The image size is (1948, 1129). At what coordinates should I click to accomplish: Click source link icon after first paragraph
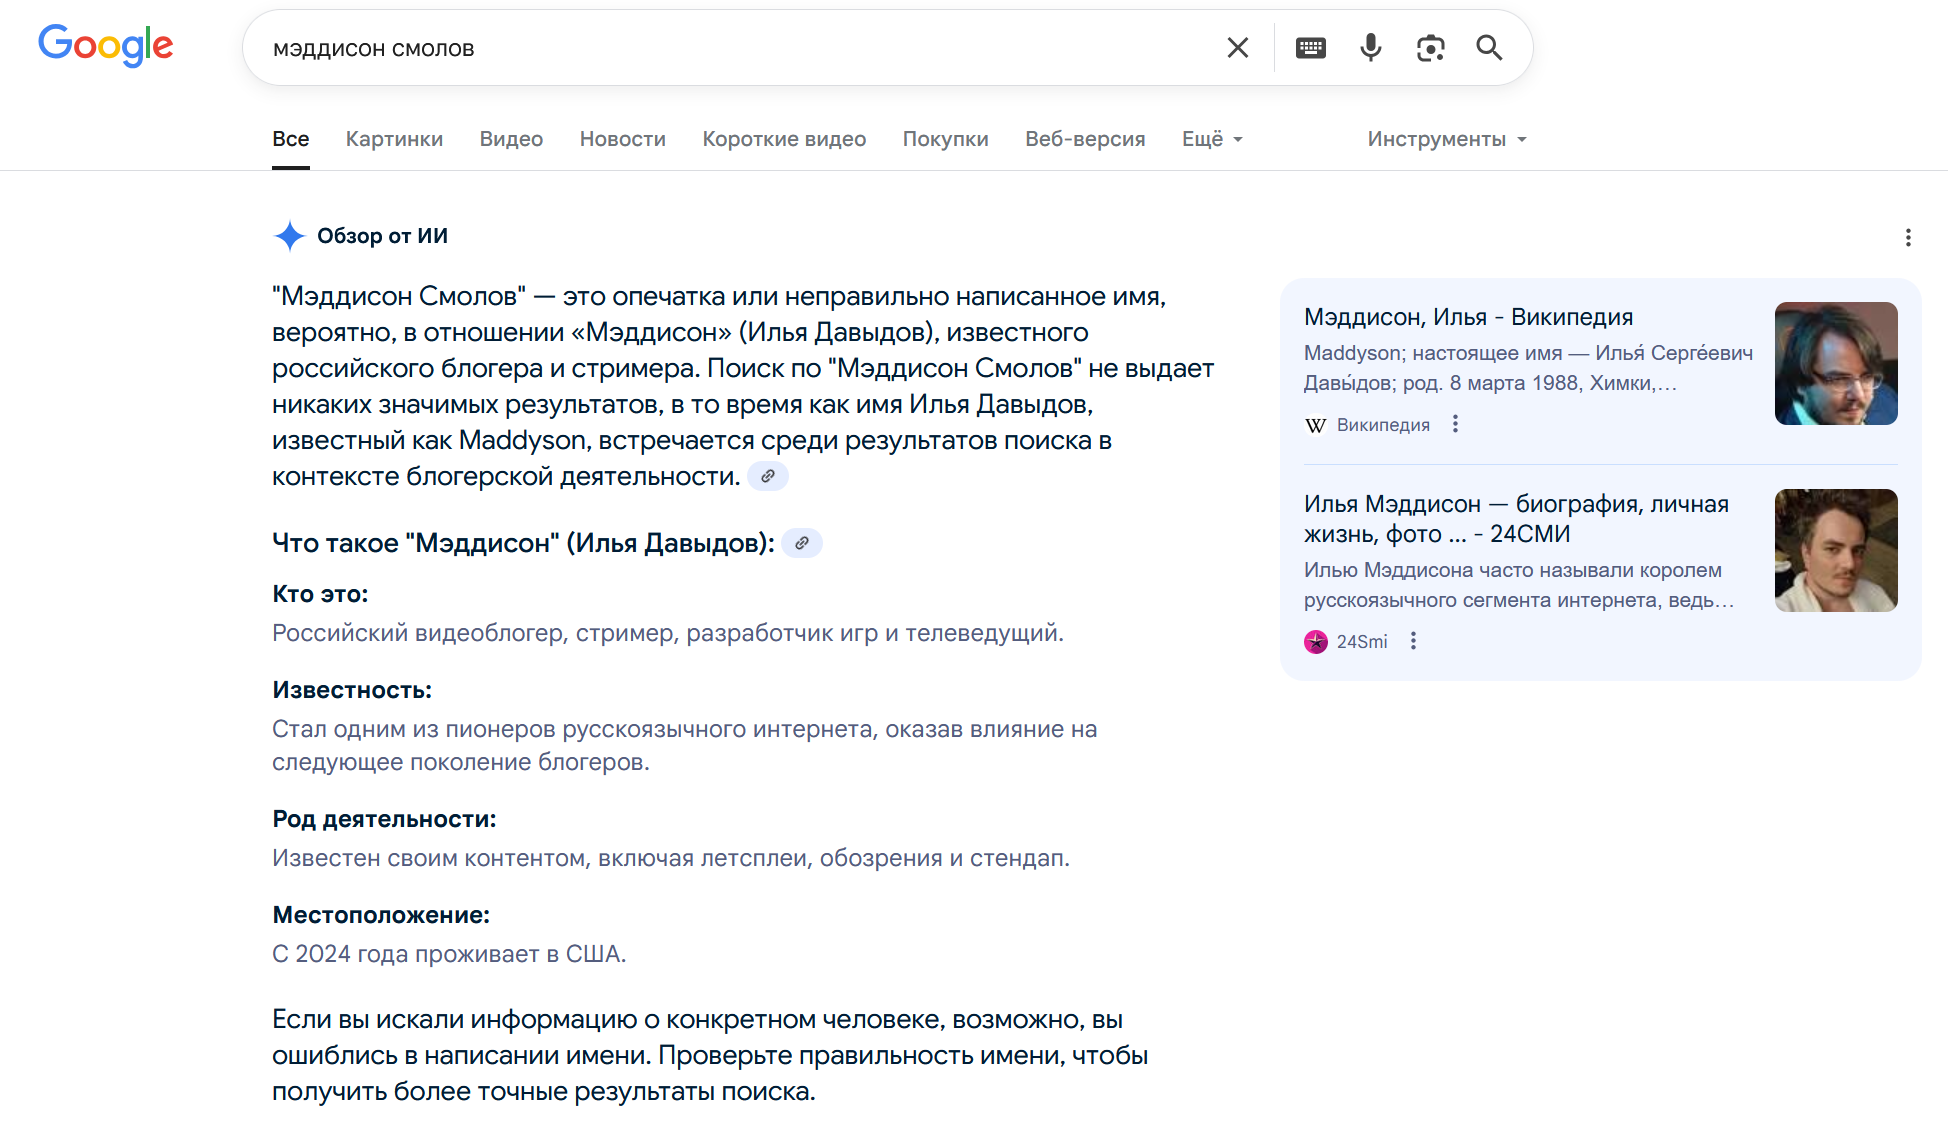click(767, 477)
